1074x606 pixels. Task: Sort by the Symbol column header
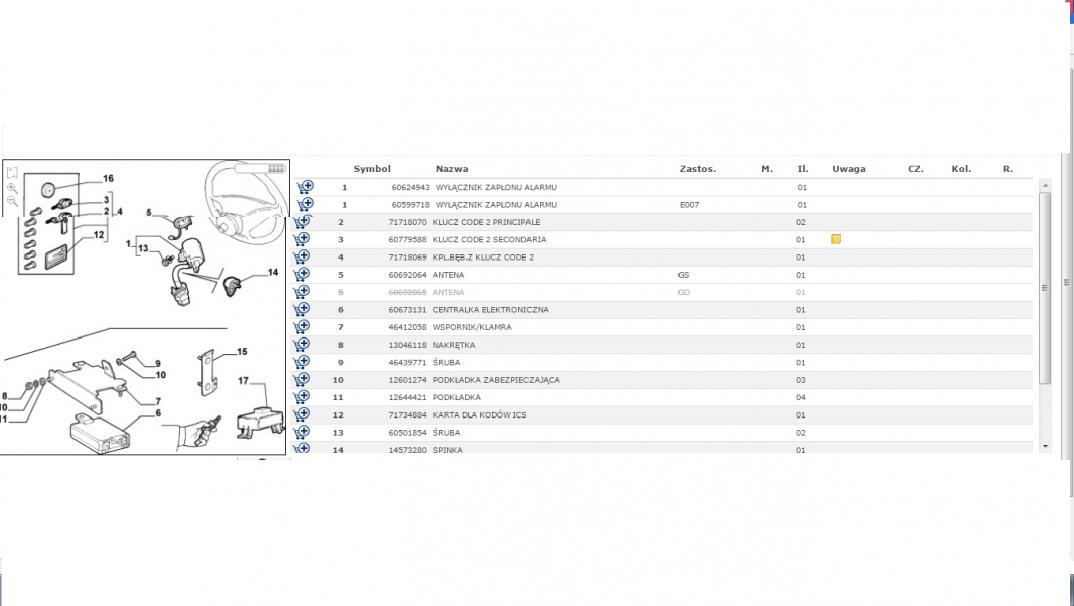(372, 168)
